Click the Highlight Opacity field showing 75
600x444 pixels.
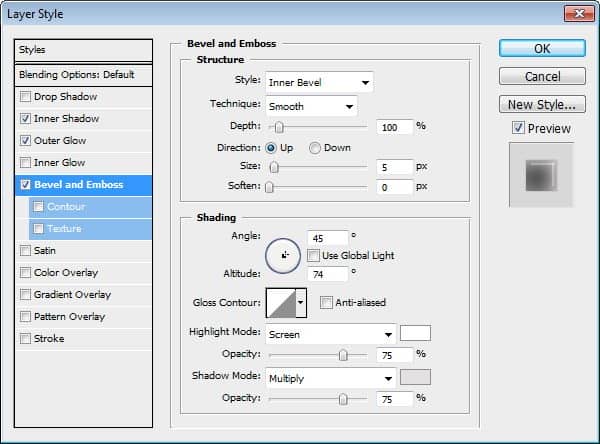coord(395,355)
